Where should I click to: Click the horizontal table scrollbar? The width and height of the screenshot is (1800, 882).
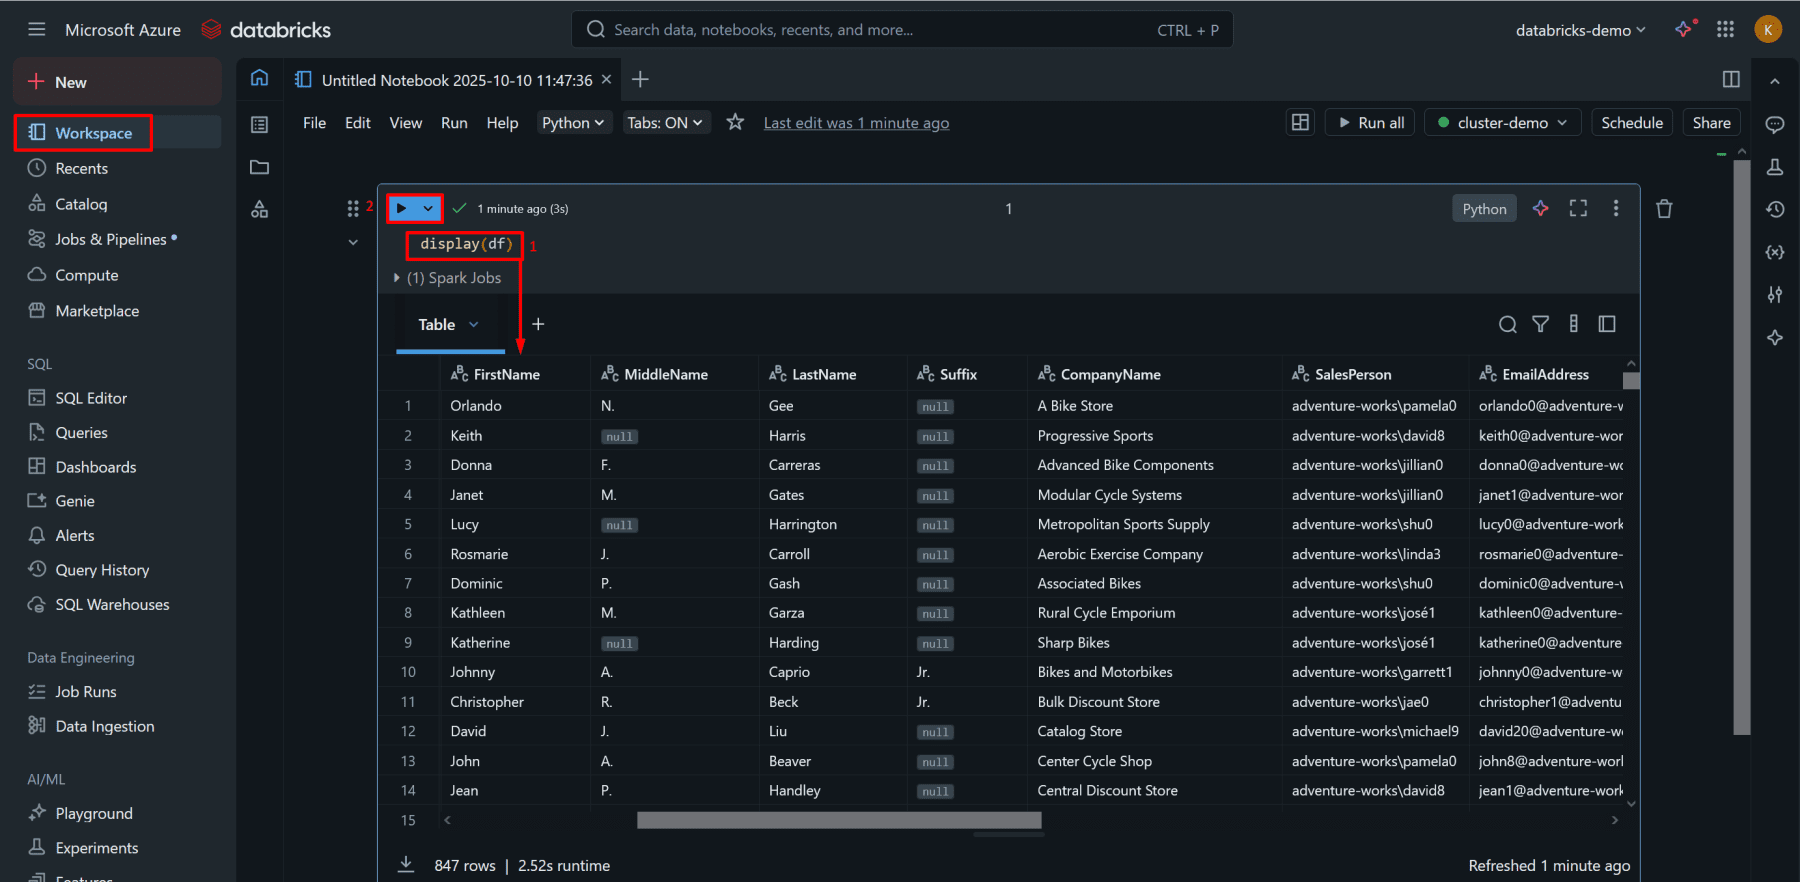click(839, 820)
